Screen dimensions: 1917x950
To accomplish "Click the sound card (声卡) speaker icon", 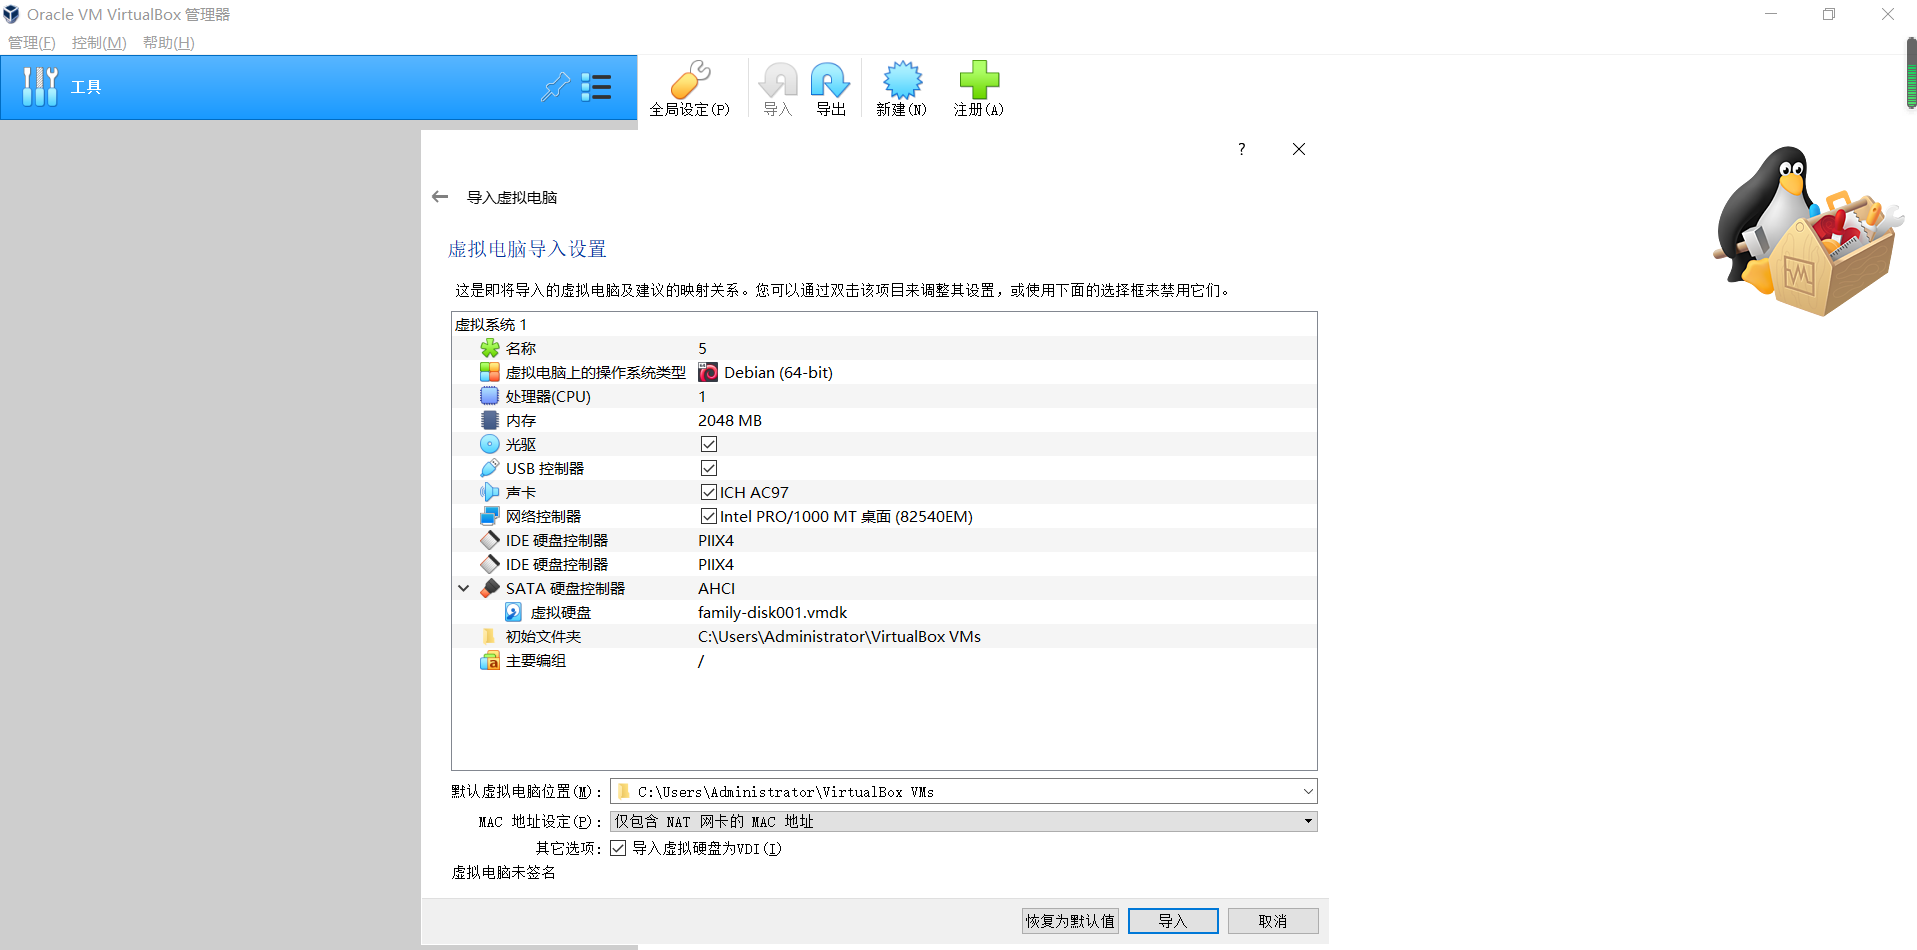I will click(x=490, y=492).
